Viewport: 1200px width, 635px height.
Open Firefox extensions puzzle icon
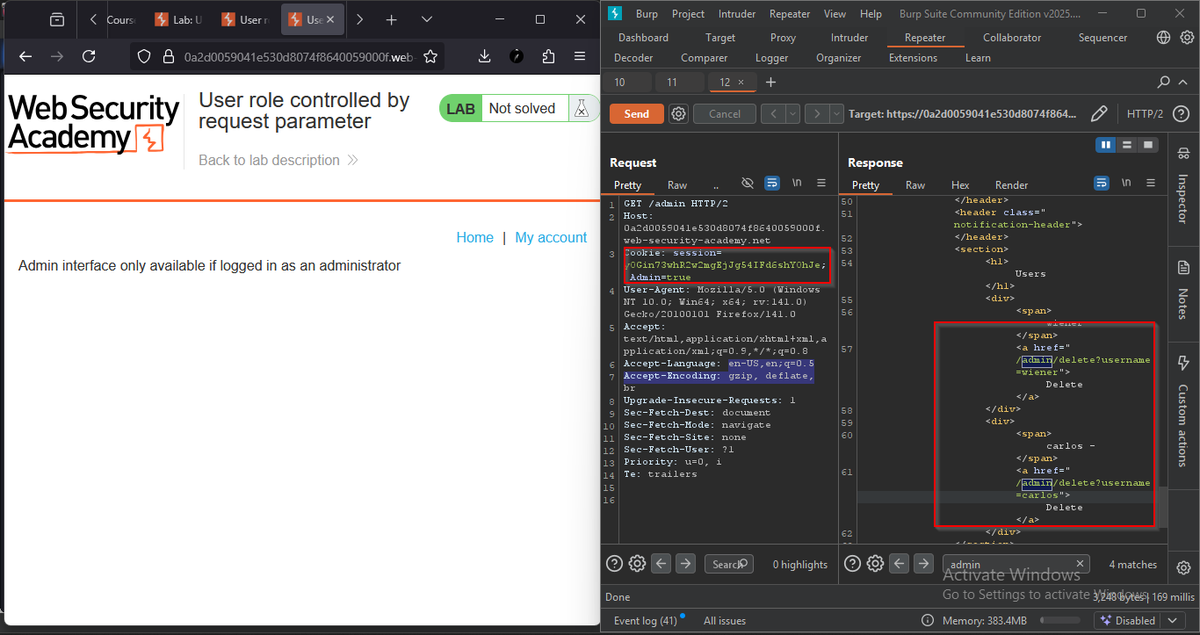[x=549, y=57]
